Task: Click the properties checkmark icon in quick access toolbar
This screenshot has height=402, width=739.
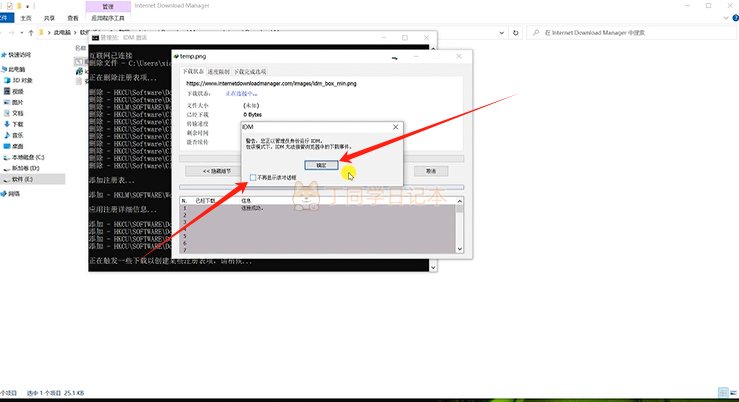Action: pyautogui.click(x=9, y=6)
